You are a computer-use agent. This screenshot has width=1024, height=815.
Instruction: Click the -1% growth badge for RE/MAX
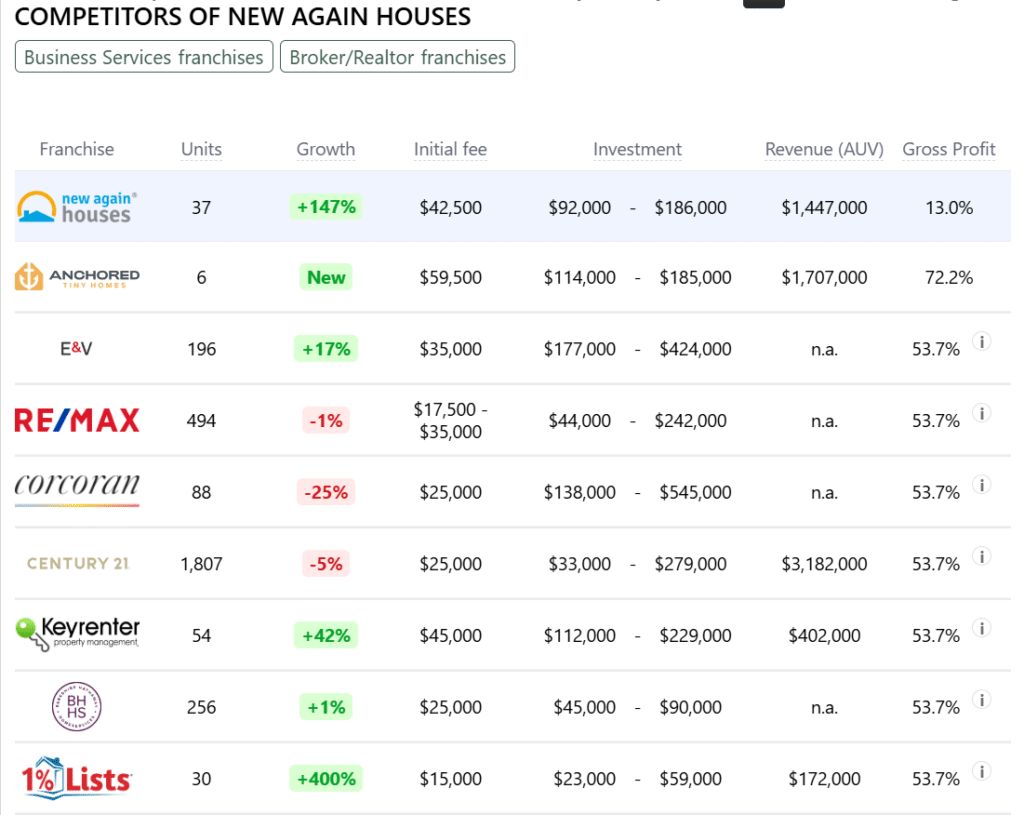coord(326,421)
